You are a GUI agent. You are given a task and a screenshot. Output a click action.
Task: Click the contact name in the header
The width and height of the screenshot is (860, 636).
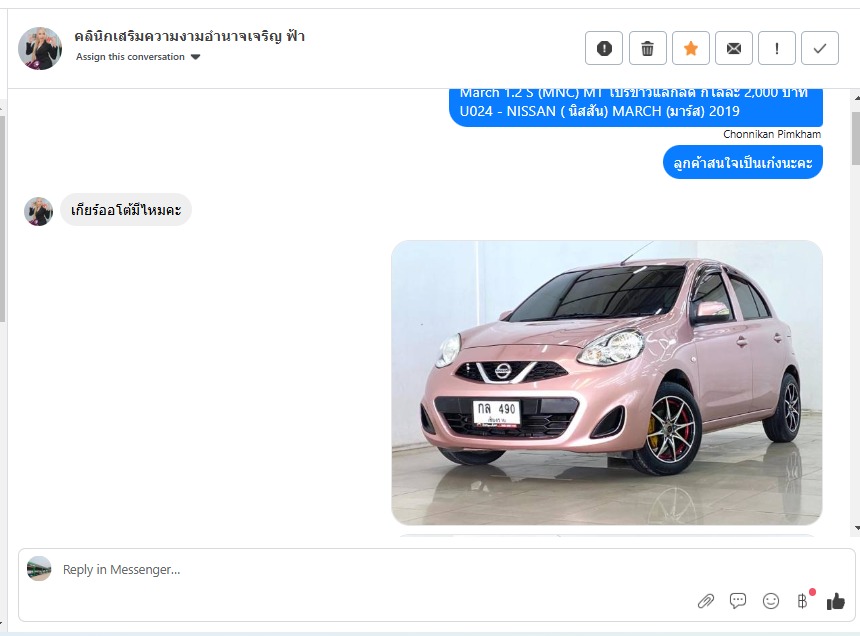pos(190,36)
